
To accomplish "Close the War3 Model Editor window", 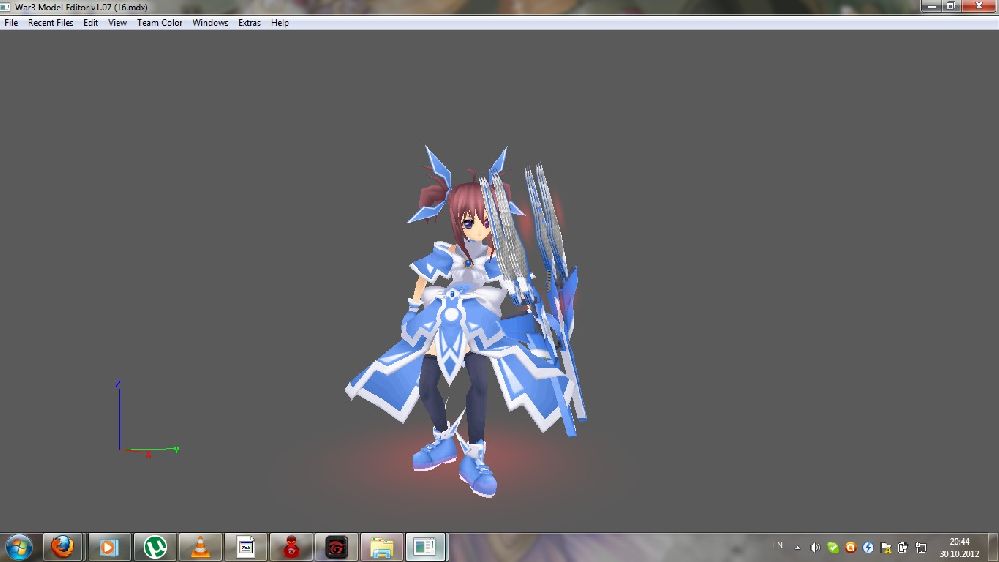I will [979, 6].
